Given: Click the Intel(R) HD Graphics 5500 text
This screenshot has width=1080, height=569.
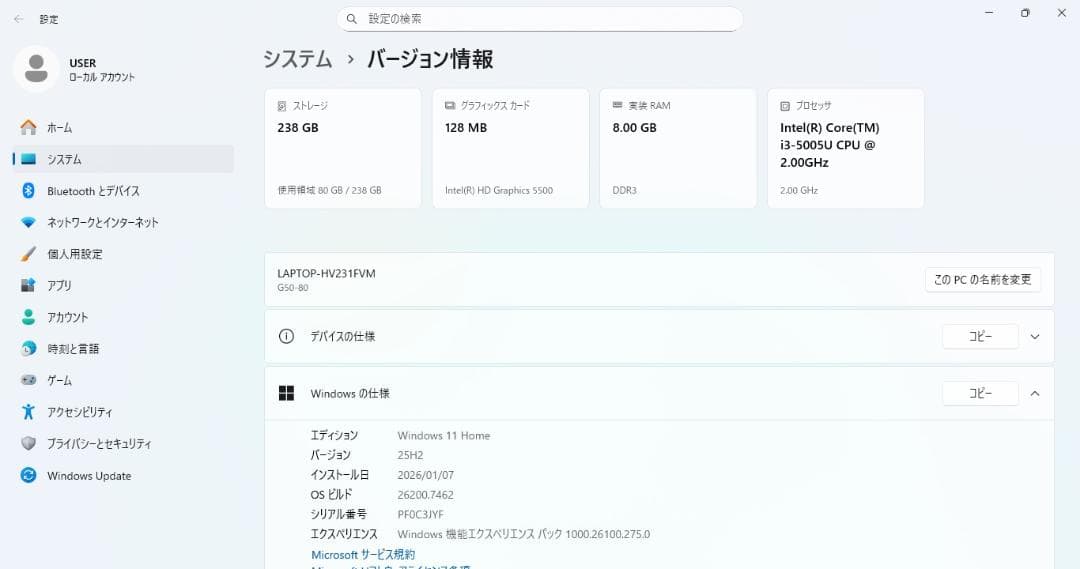Looking at the screenshot, I should pyautogui.click(x=499, y=190).
